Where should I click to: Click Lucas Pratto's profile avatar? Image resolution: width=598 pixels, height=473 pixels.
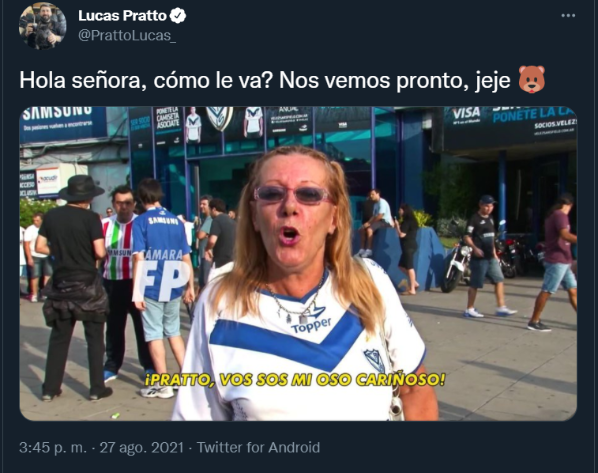[43, 26]
